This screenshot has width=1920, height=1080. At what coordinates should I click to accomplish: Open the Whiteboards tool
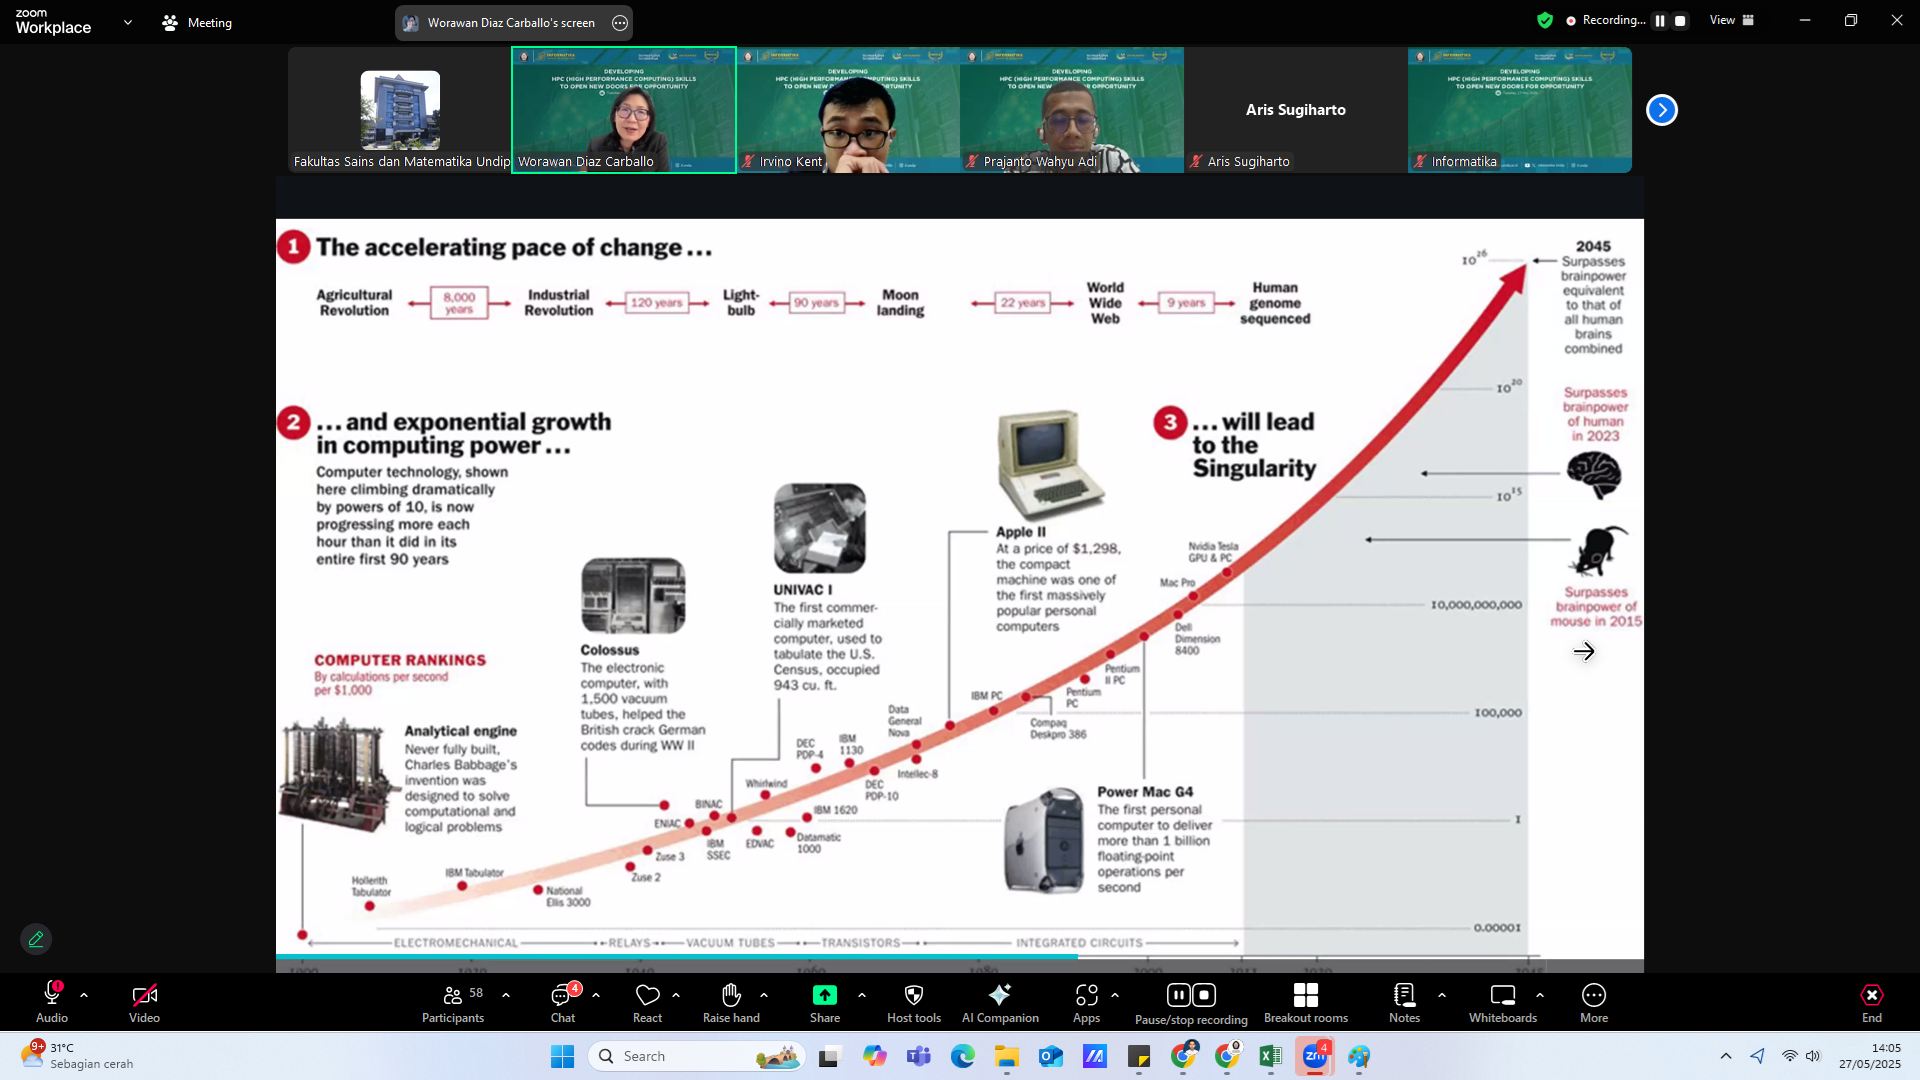point(1502,1003)
